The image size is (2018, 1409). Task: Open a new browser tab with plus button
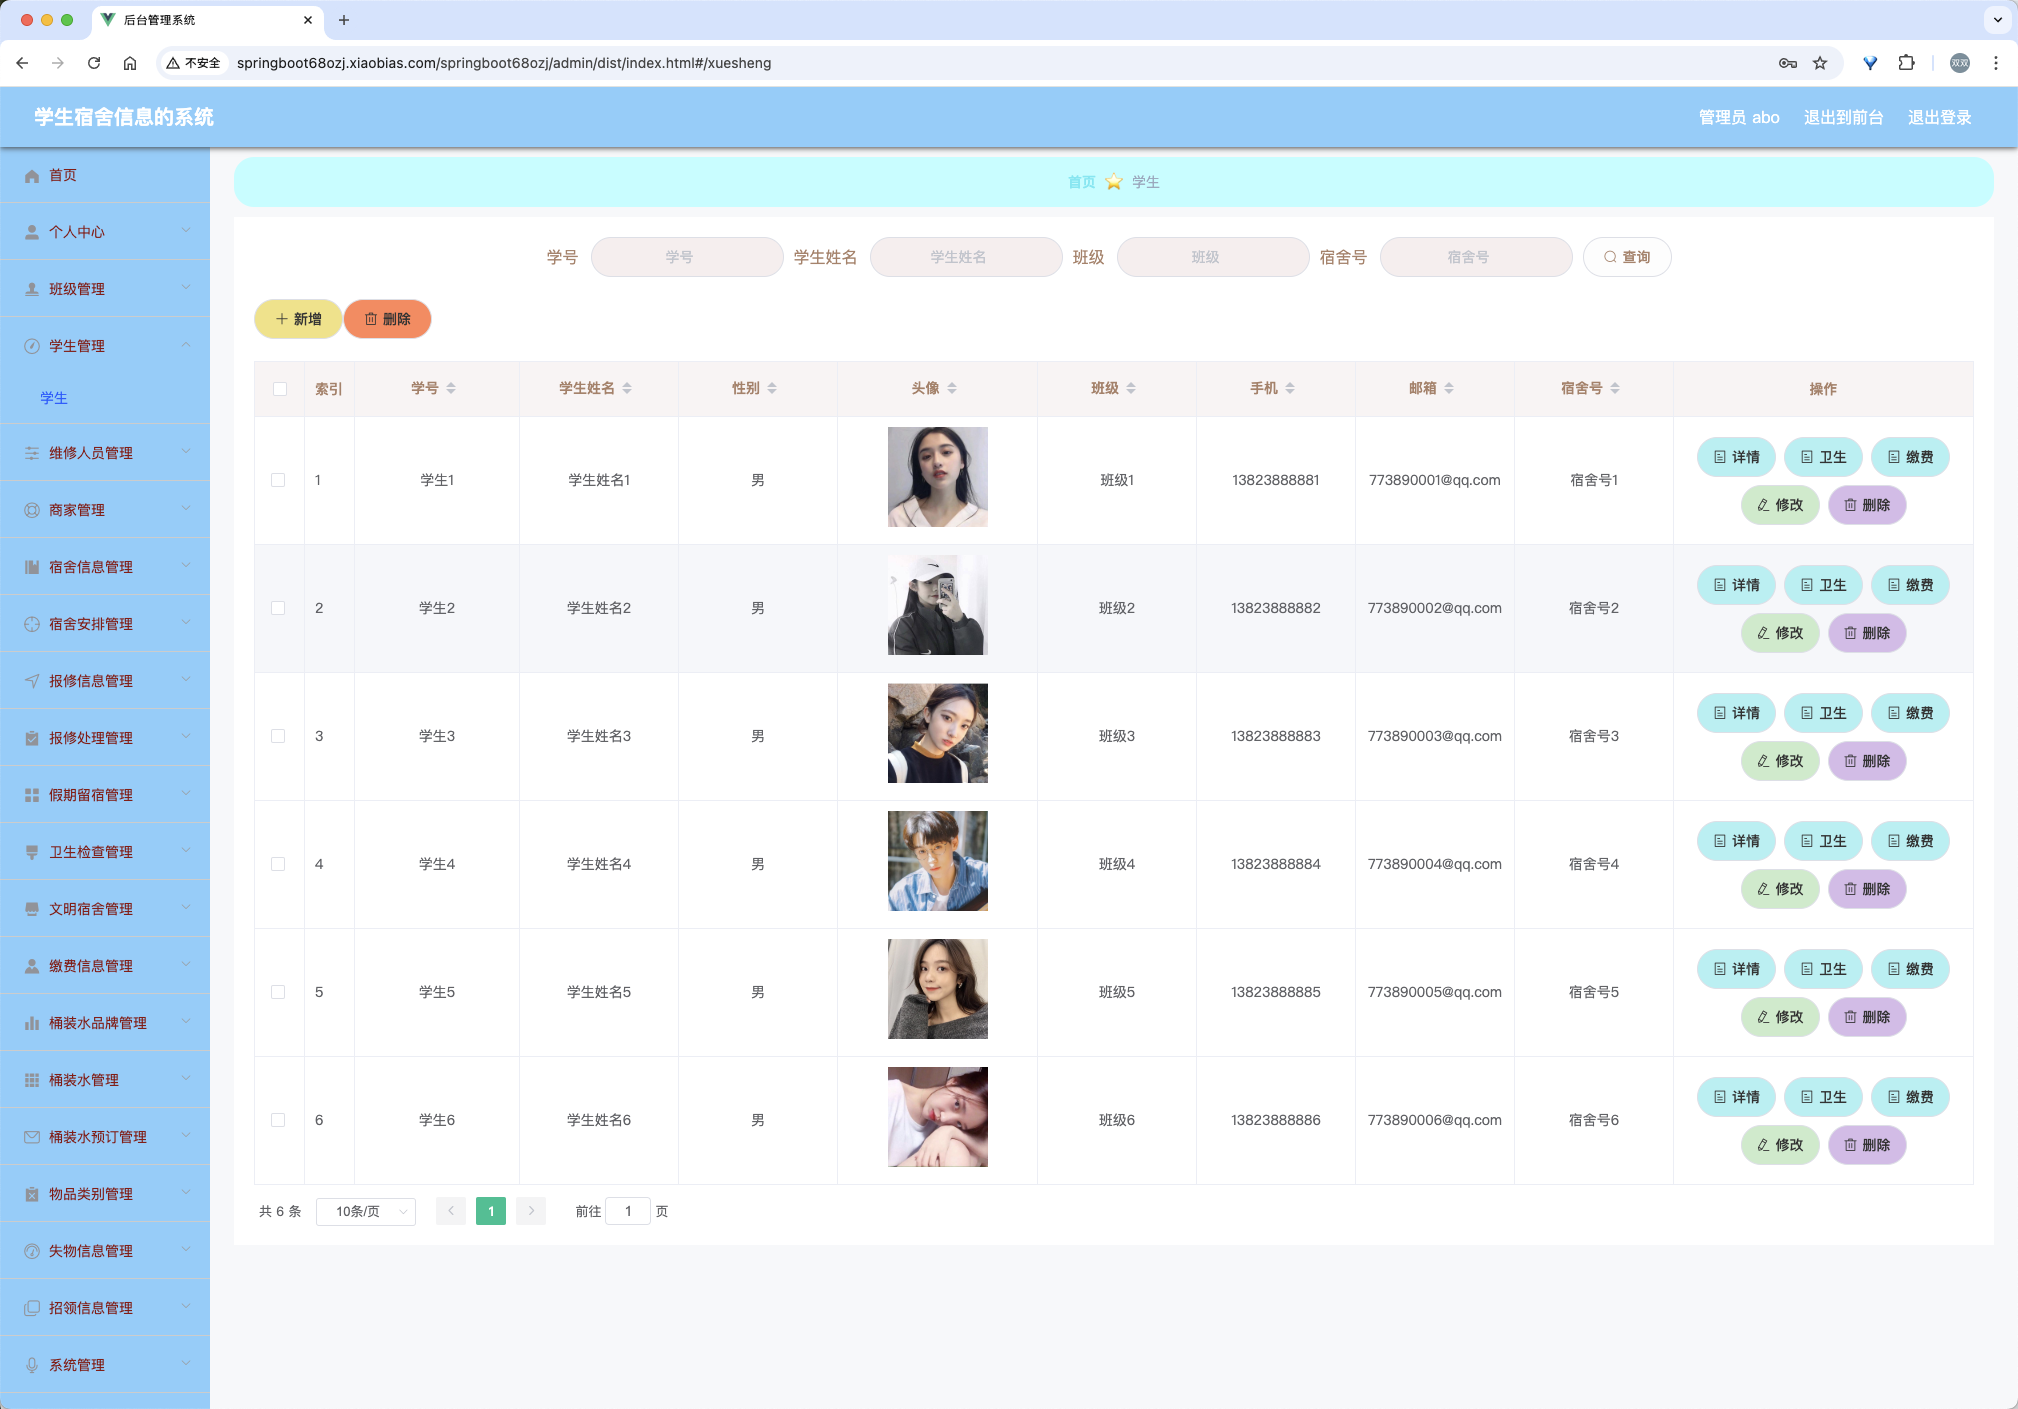tap(344, 20)
